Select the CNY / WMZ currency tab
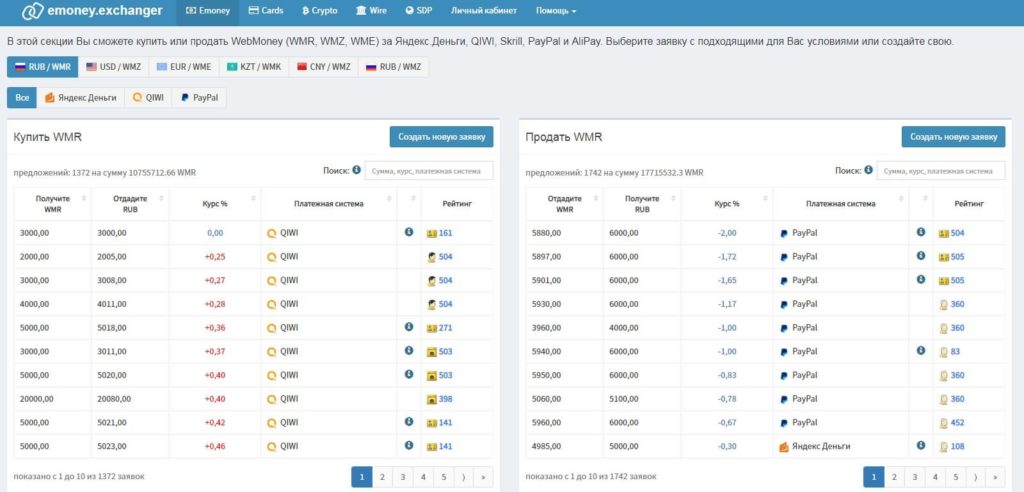The width and height of the screenshot is (1024, 492). click(x=323, y=67)
